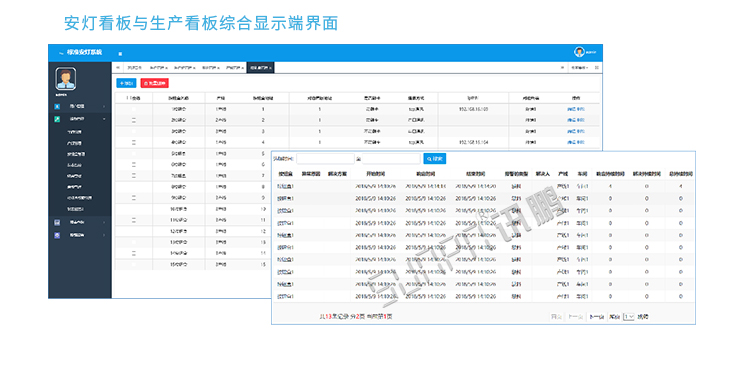Close the active dark tab
The height and width of the screenshot is (374, 750).
[x=271, y=68]
